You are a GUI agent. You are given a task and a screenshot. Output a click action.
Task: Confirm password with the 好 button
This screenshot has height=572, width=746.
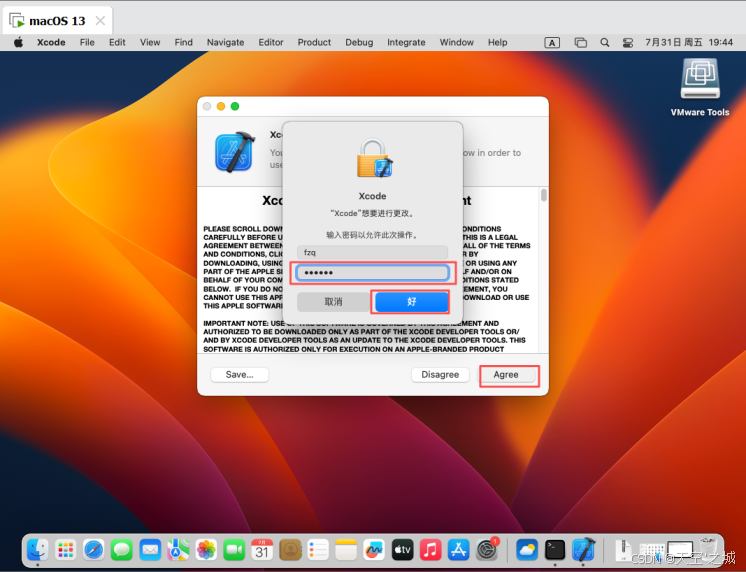pos(412,301)
